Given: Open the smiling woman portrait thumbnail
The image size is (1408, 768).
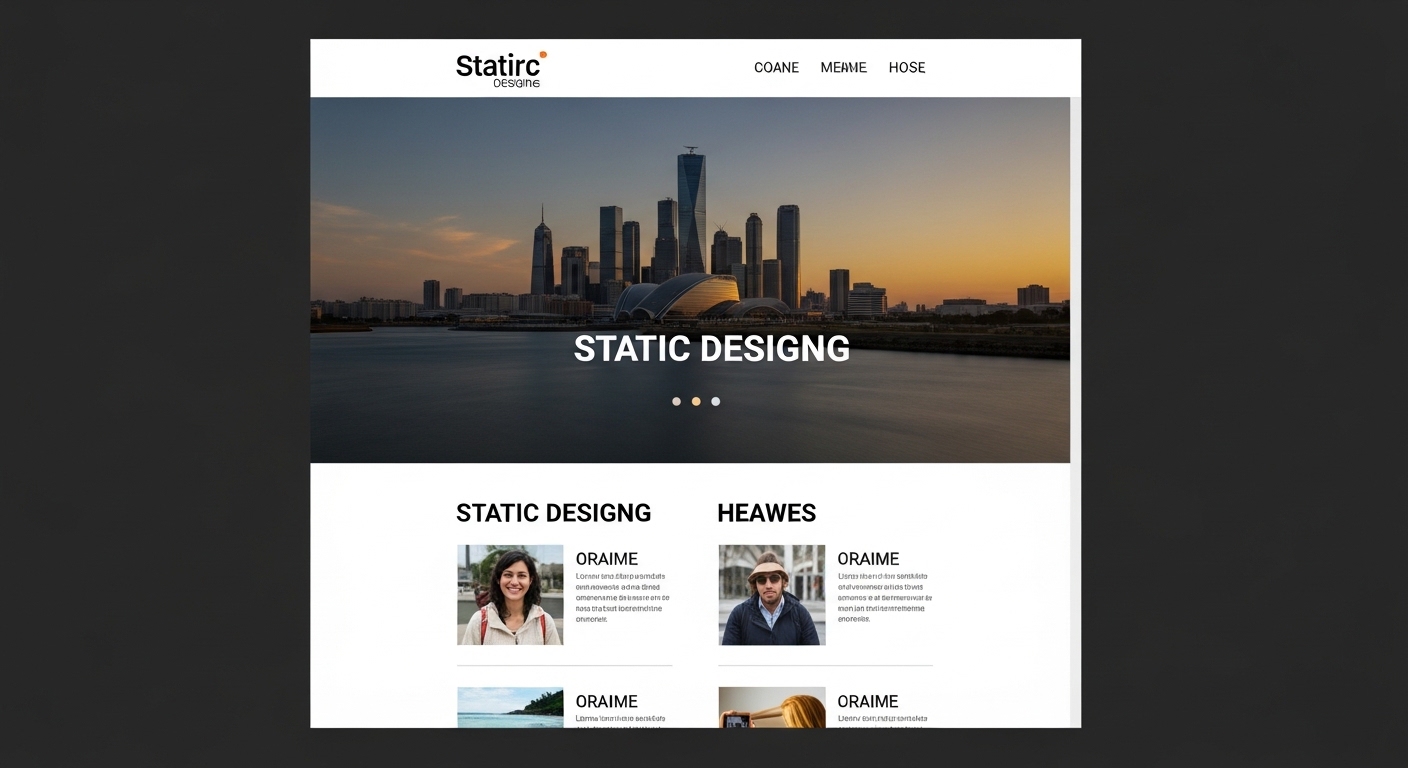Looking at the screenshot, I should (510, 594).
